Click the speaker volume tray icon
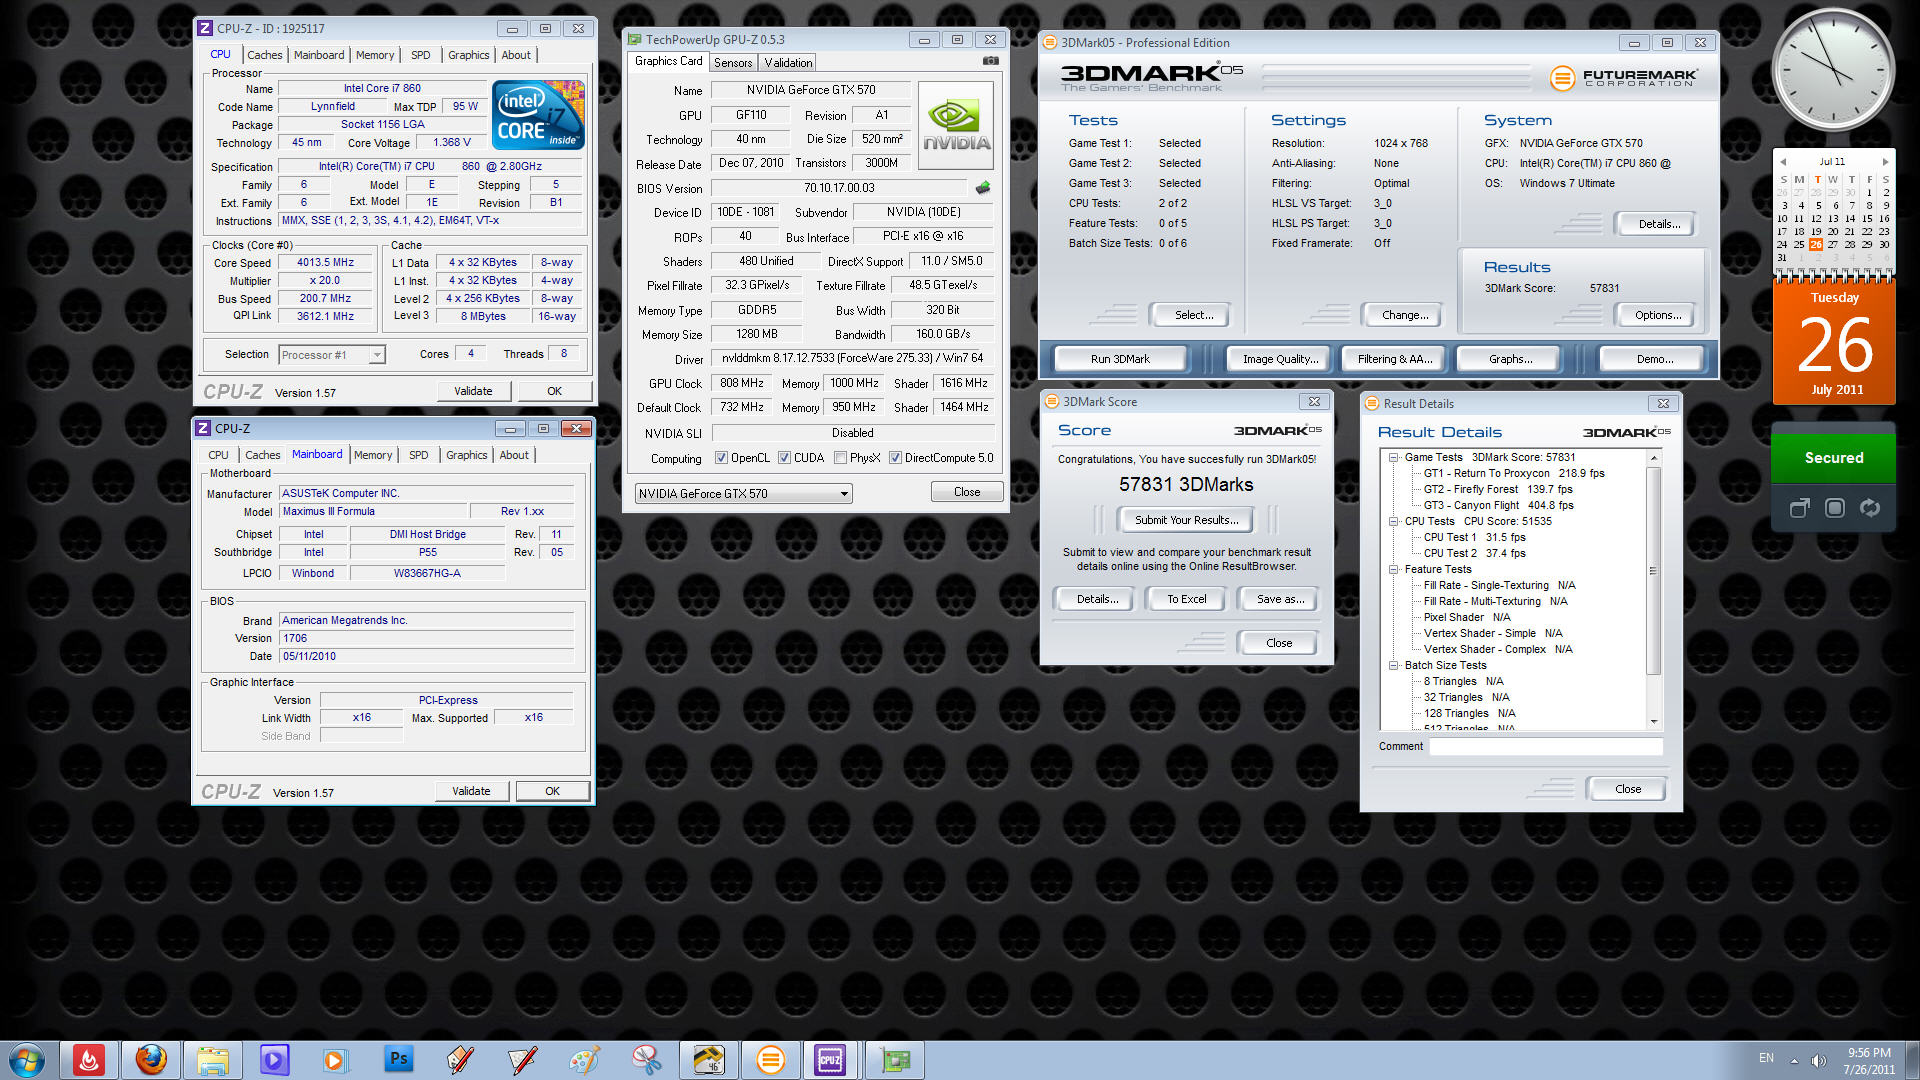This screenshot has width=1920, height=1080. 1818,1060
